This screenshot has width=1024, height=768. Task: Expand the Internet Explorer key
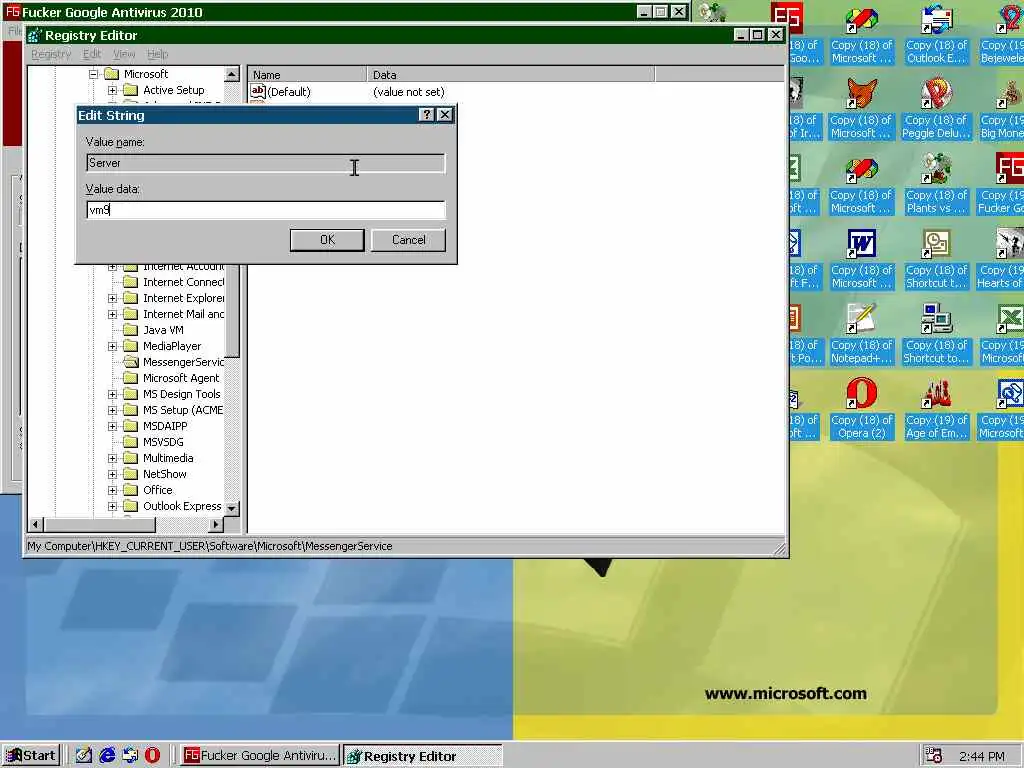click(112, 298)
